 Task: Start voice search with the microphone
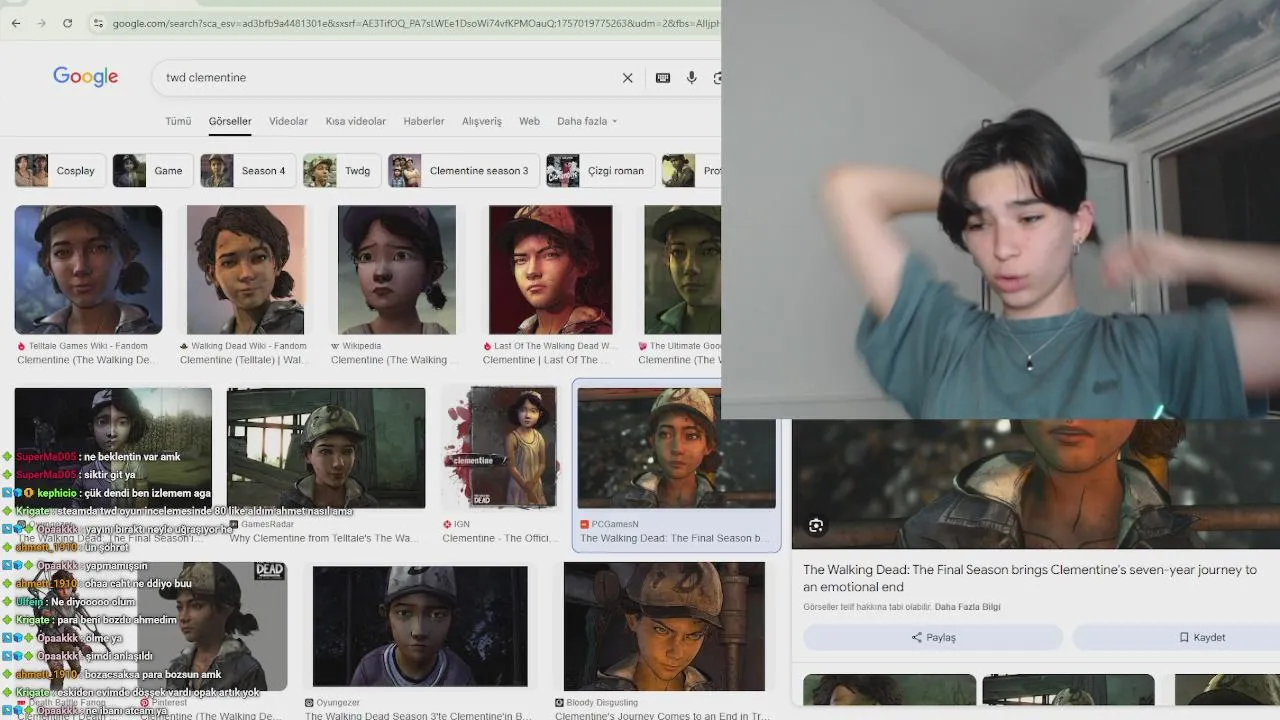pos(691,78)
